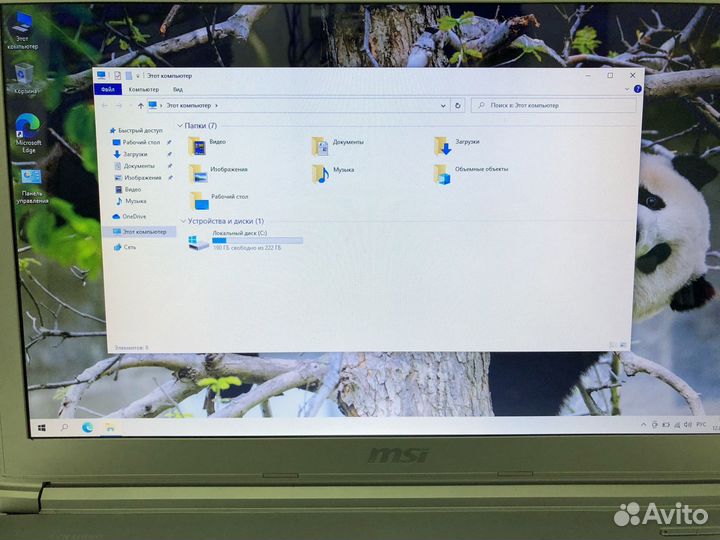
Task: Click the Forward arrow navigation button
Action: (119, 106)
